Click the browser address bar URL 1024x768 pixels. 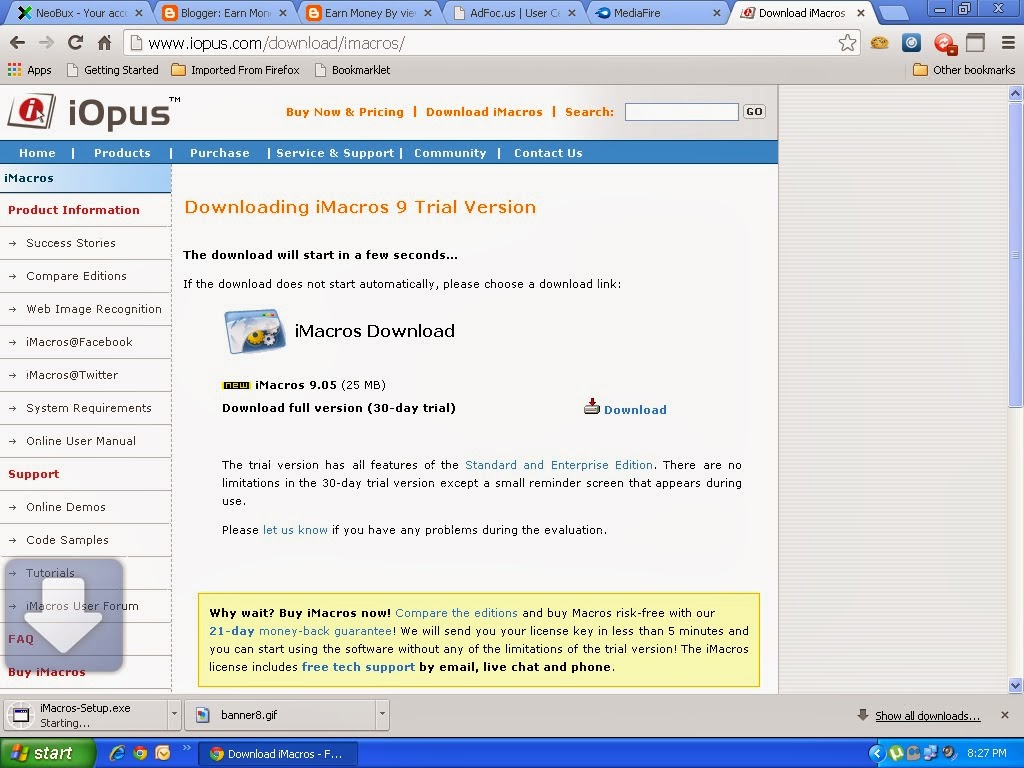pos(276,43)
